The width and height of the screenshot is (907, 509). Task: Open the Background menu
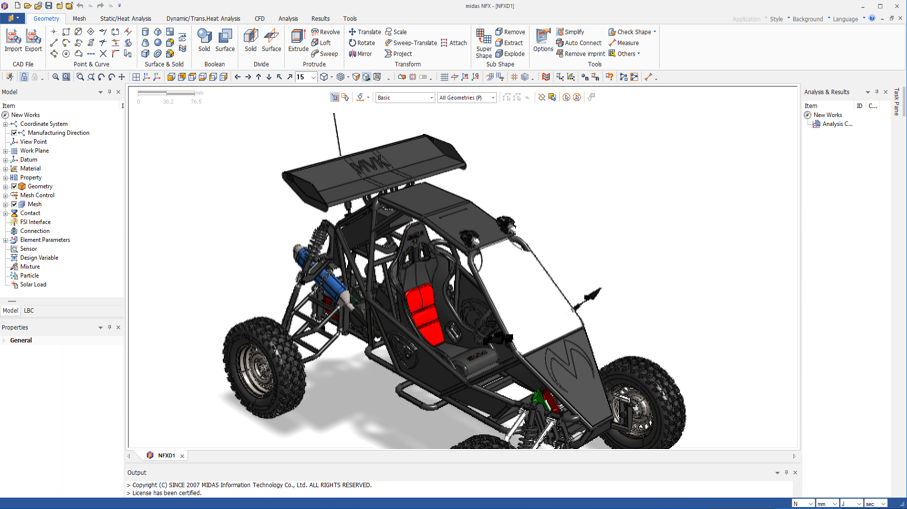pyautogui.click(x=808, y=19)
